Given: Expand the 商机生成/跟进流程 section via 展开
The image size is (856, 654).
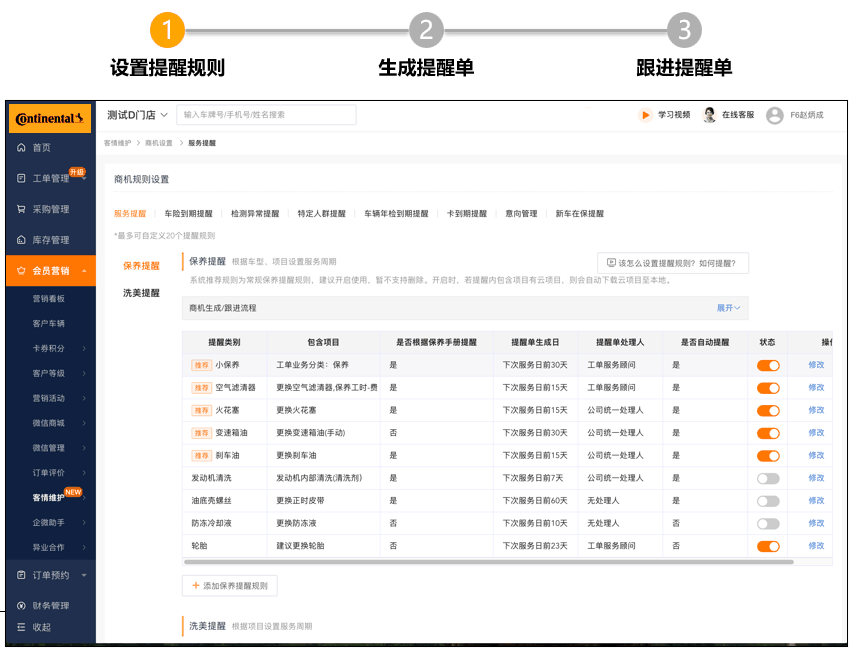Looking at the screenshot, I should coord(728,308).
